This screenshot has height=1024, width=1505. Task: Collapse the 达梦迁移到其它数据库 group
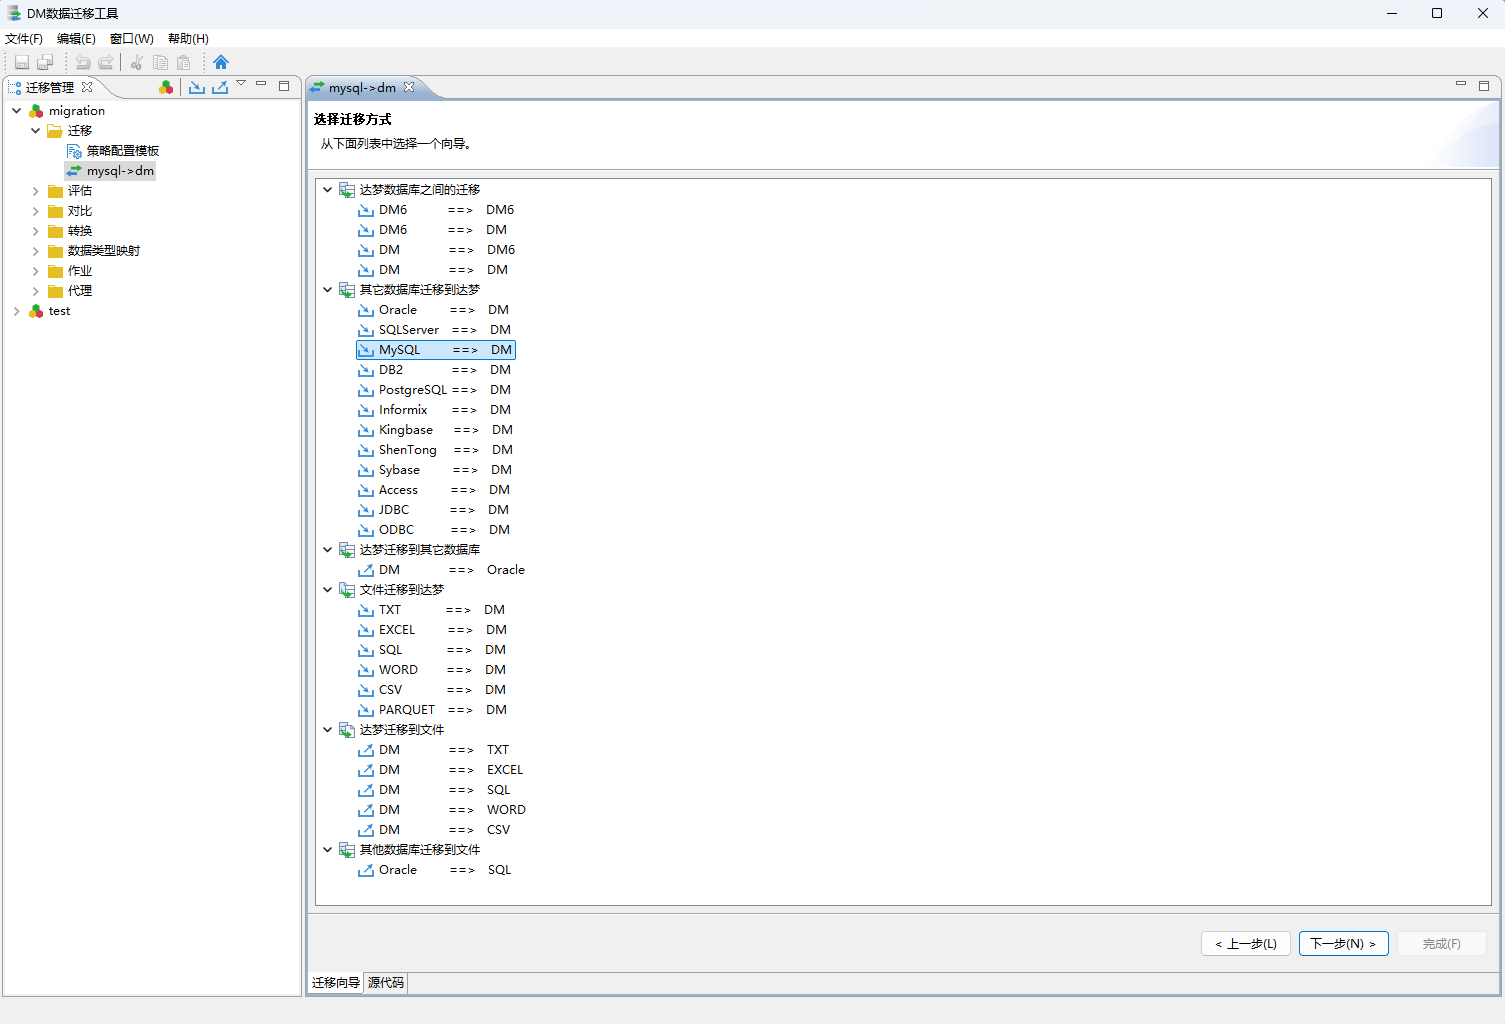[327, 549]
